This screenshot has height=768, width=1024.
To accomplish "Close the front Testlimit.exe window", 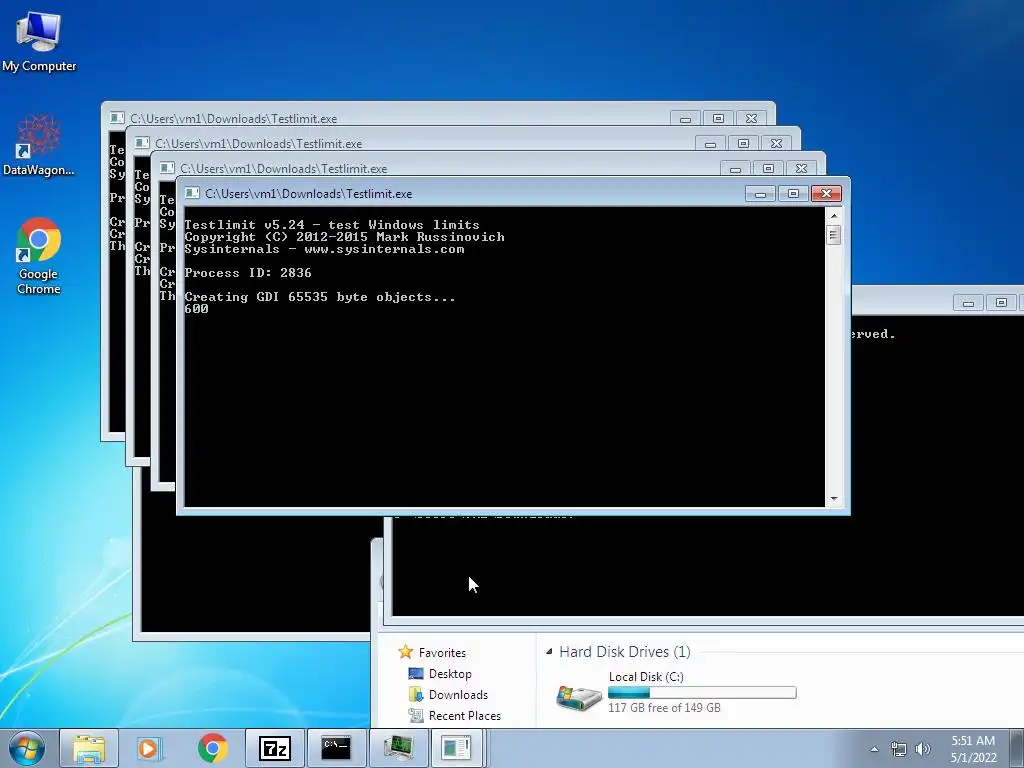I will click(826, 194).
